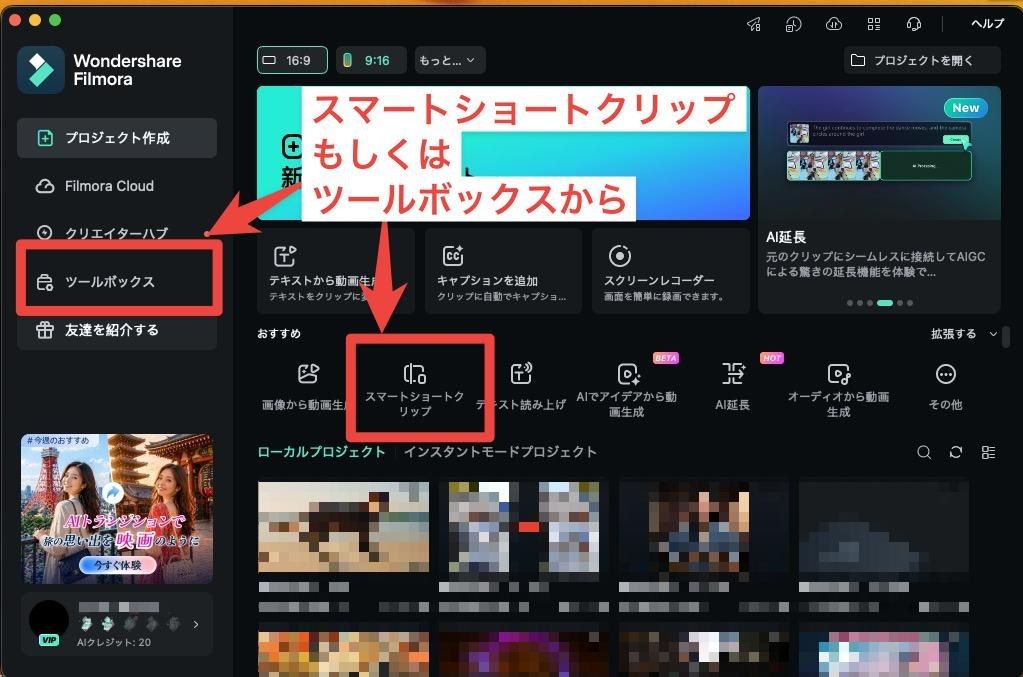The width and height of the screenshot is (1023, 677).
Task: Open Filmora Cloud in the sidebar
Action: 117,186
